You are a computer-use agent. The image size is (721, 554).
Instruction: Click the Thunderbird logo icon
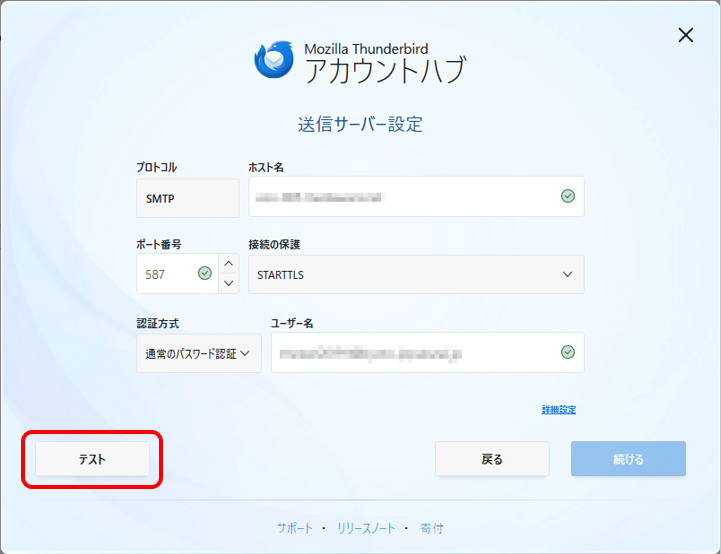273,60
